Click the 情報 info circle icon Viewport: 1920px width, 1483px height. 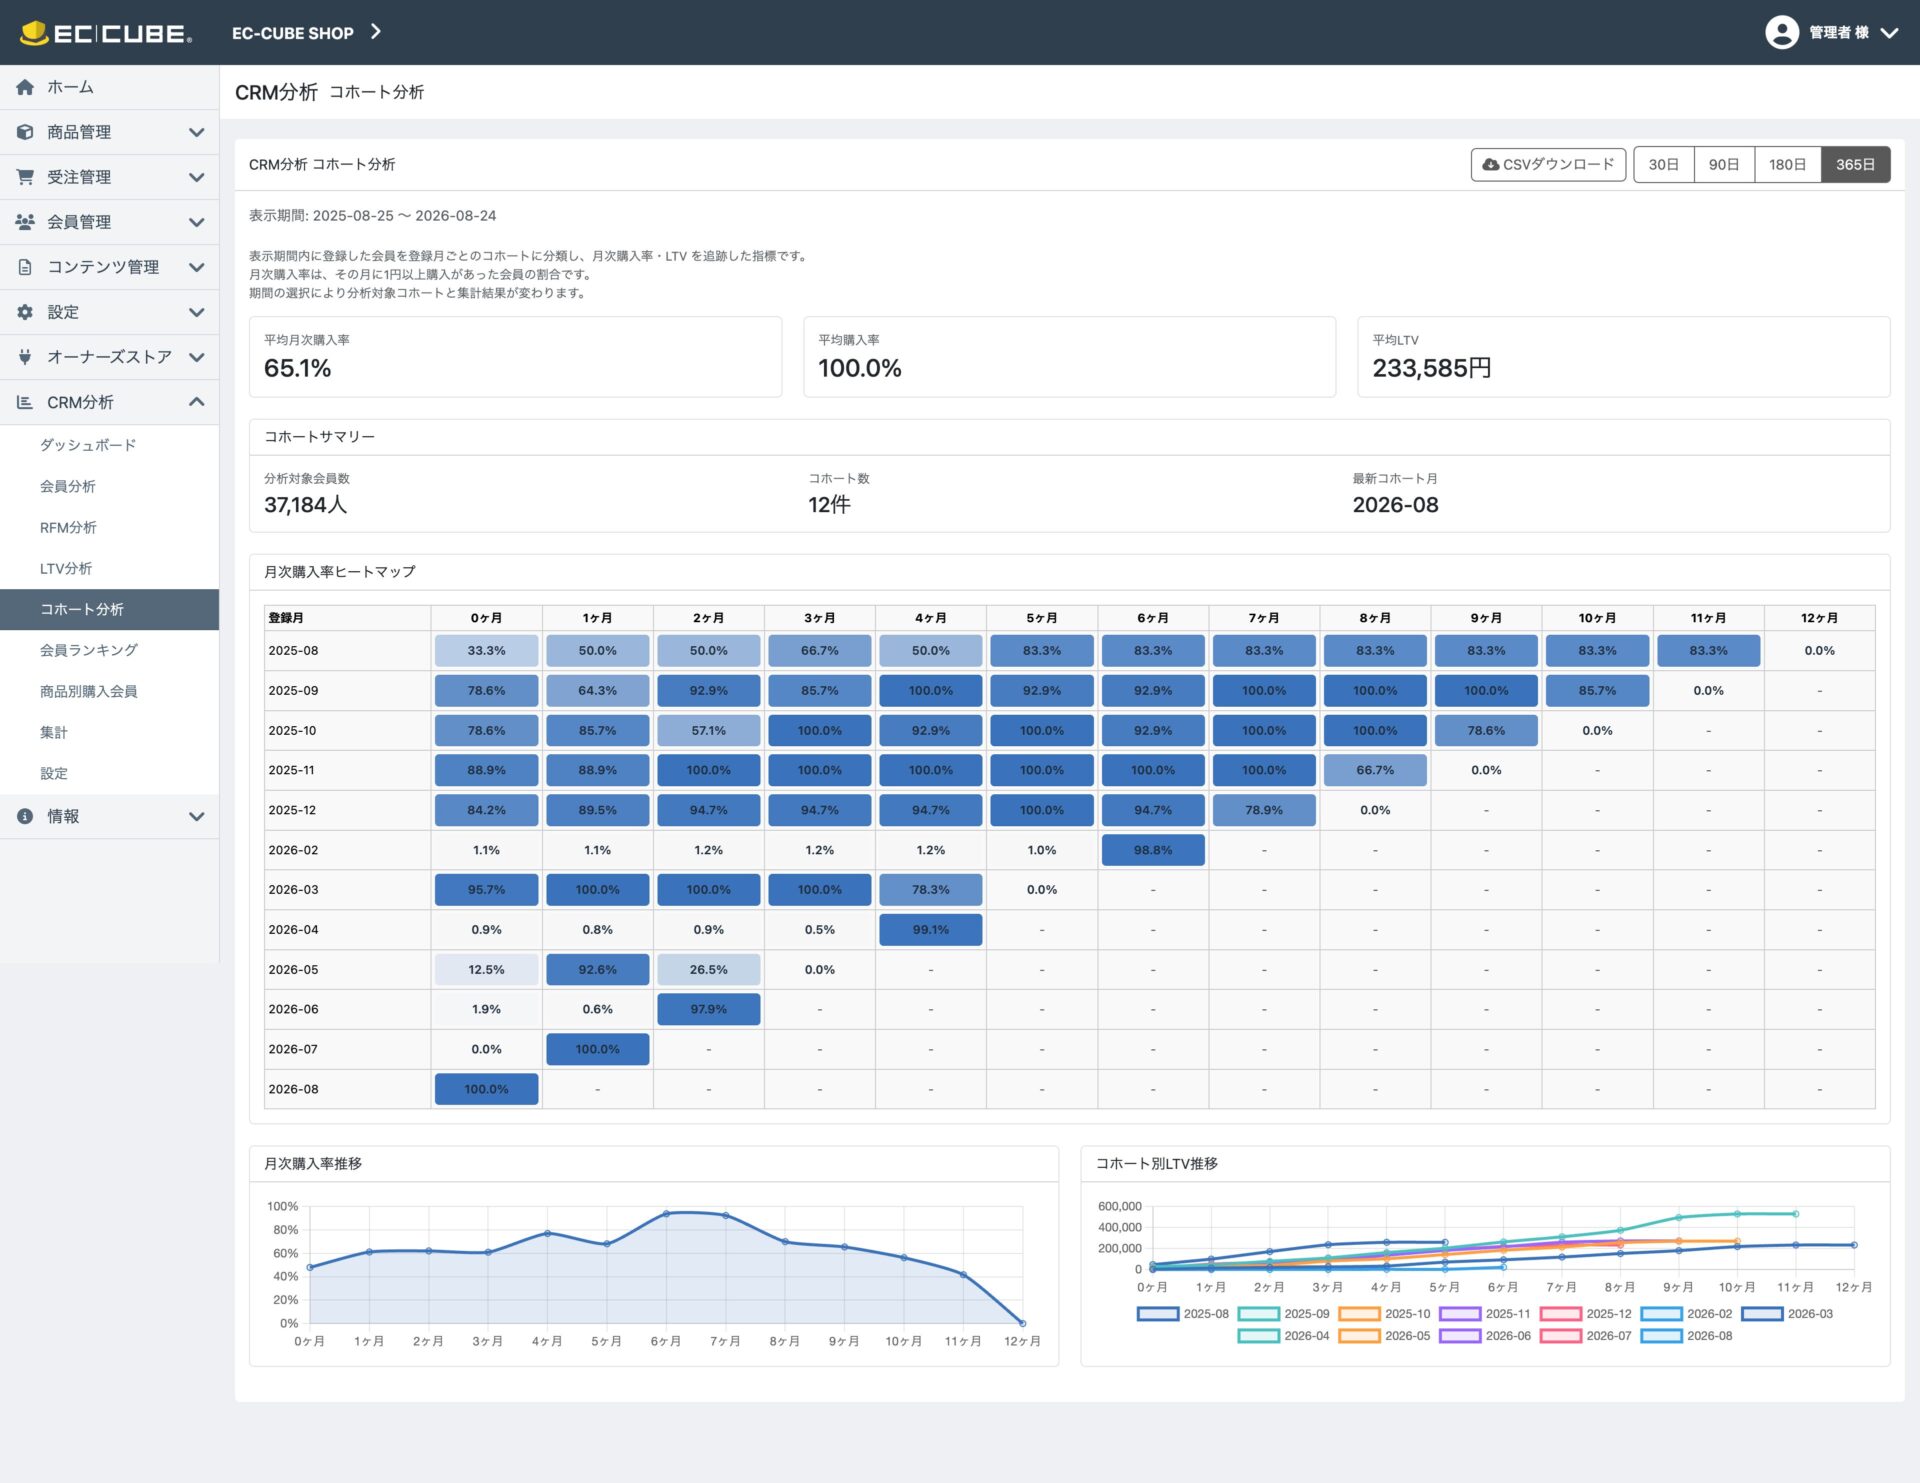click(x=25, y=816)
